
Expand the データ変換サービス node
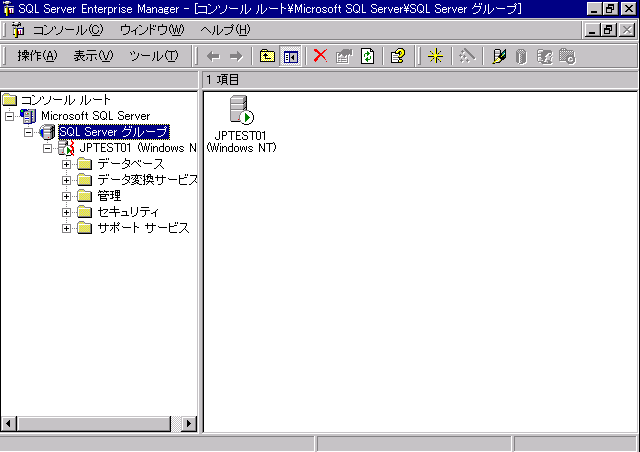[66, 180]
